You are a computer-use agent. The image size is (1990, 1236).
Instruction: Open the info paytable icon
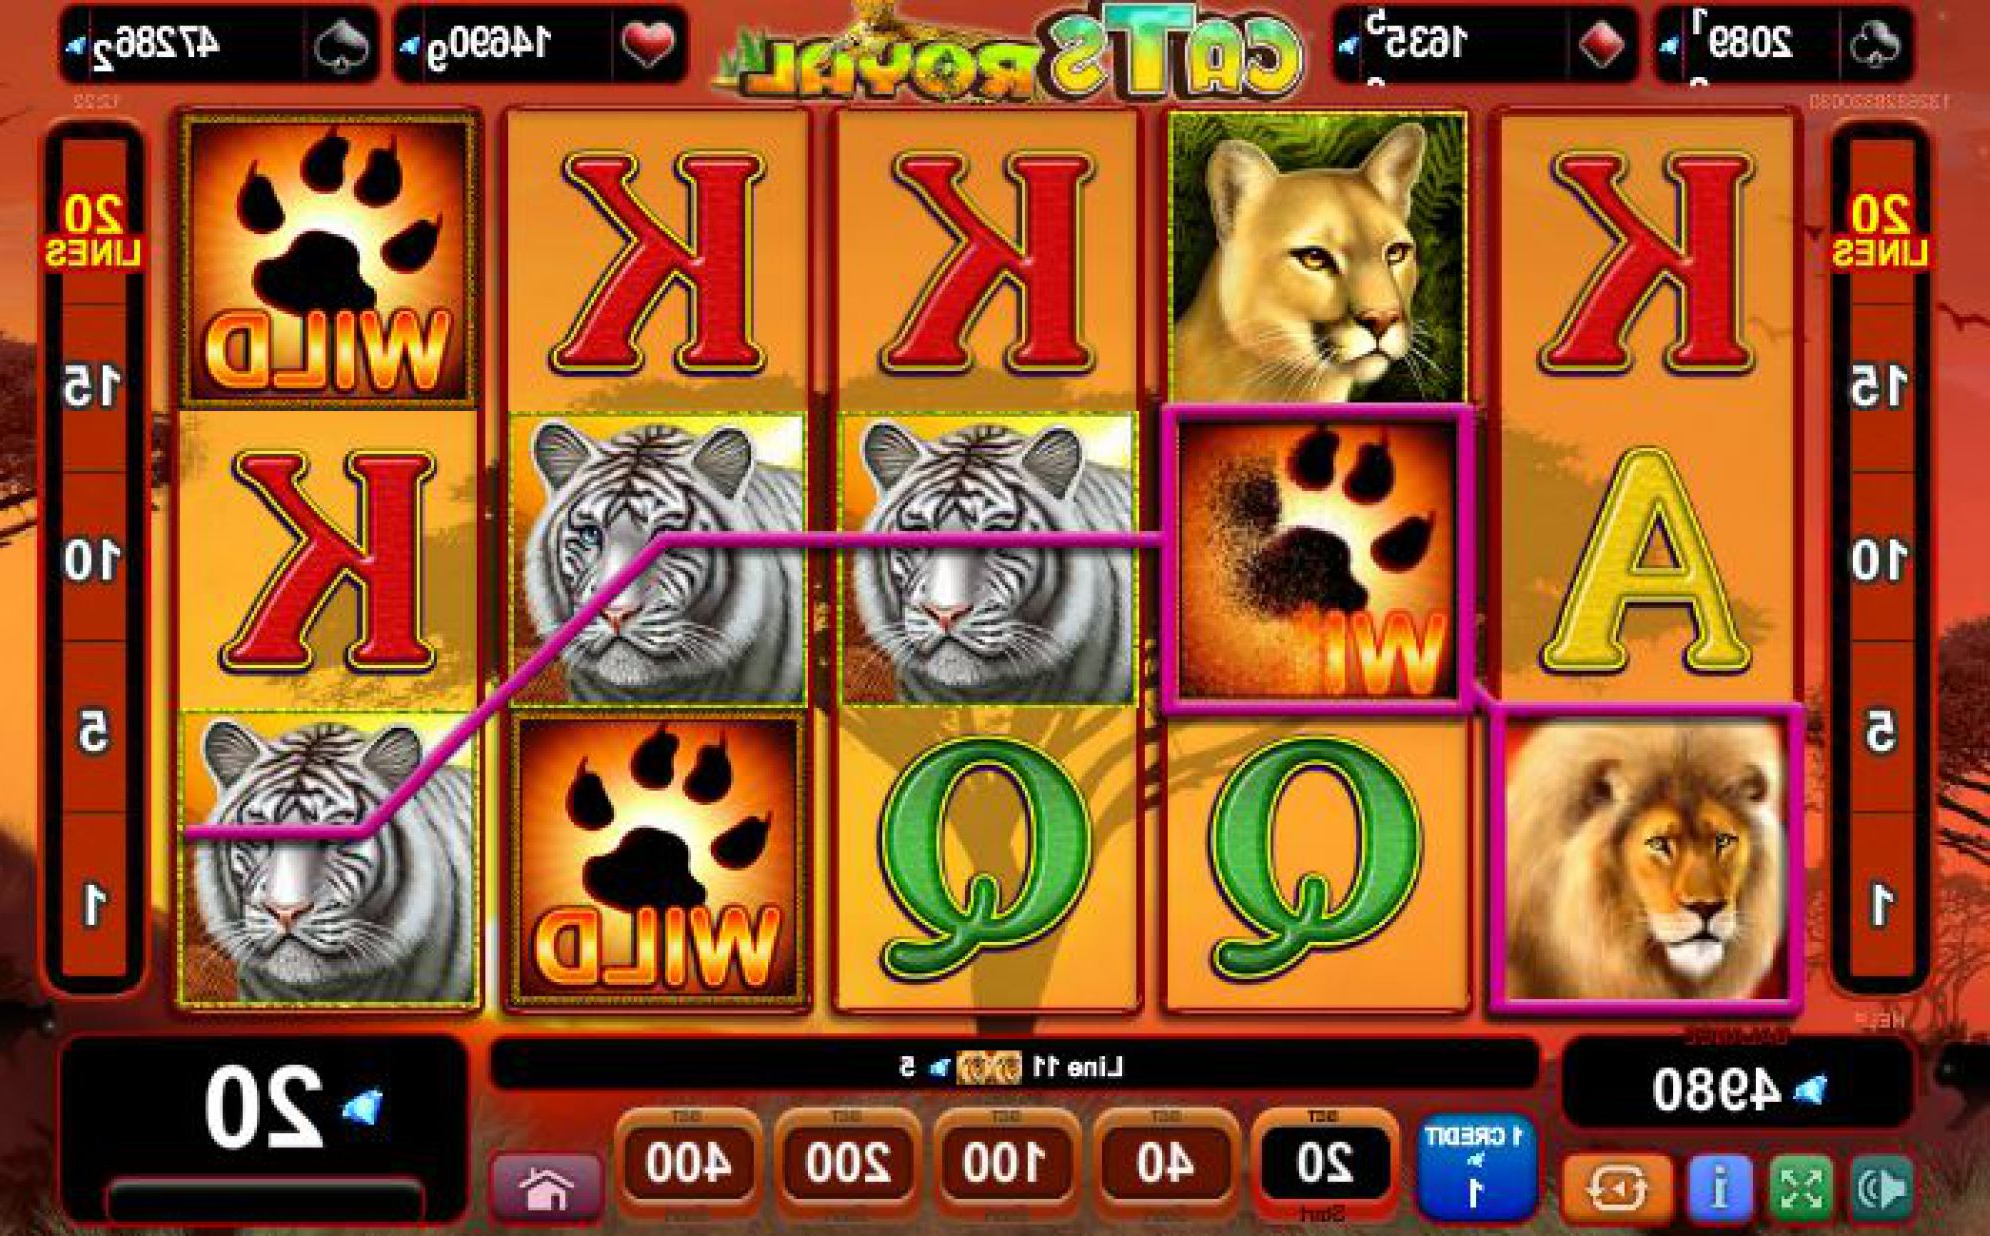(x=1719, y=1188)
